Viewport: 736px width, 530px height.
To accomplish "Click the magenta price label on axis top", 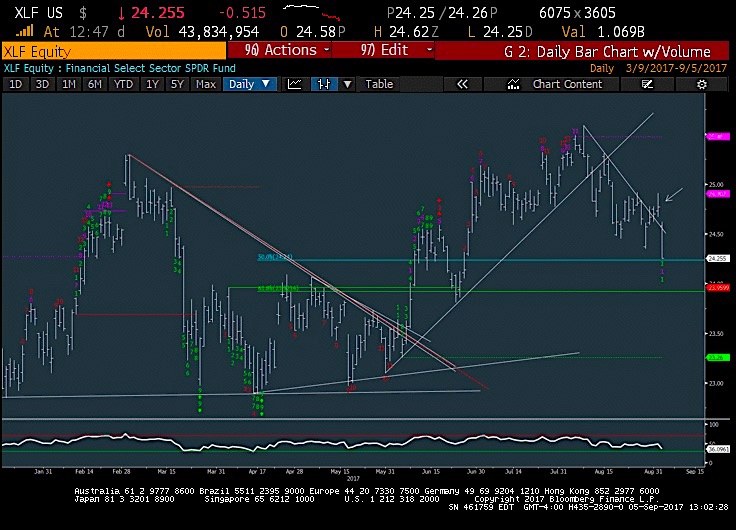I will 717,137.
